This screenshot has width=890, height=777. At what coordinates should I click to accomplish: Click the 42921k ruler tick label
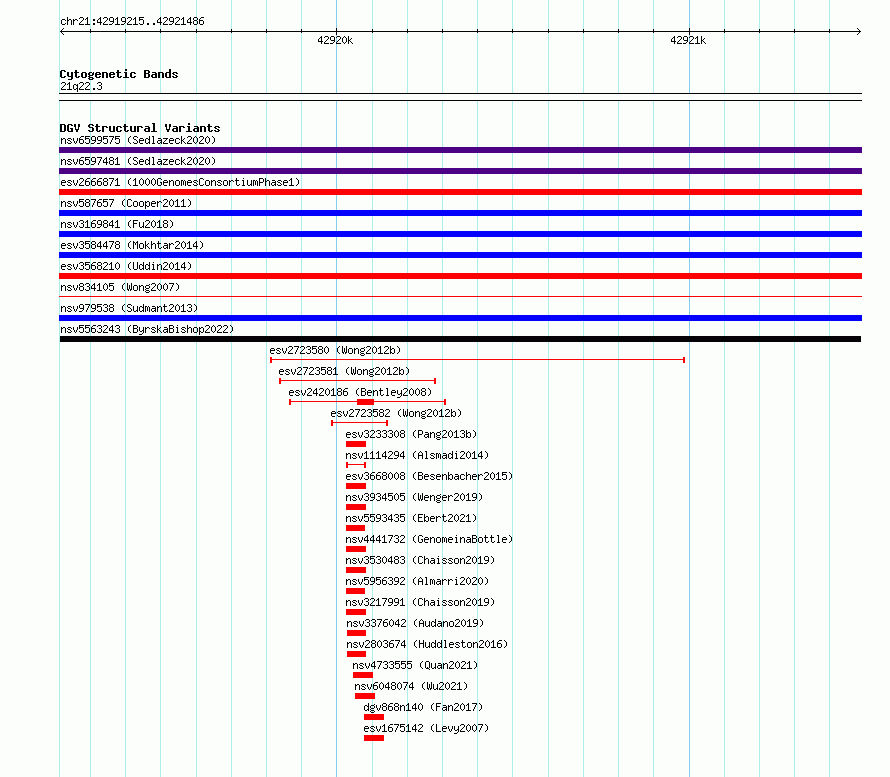689,40
